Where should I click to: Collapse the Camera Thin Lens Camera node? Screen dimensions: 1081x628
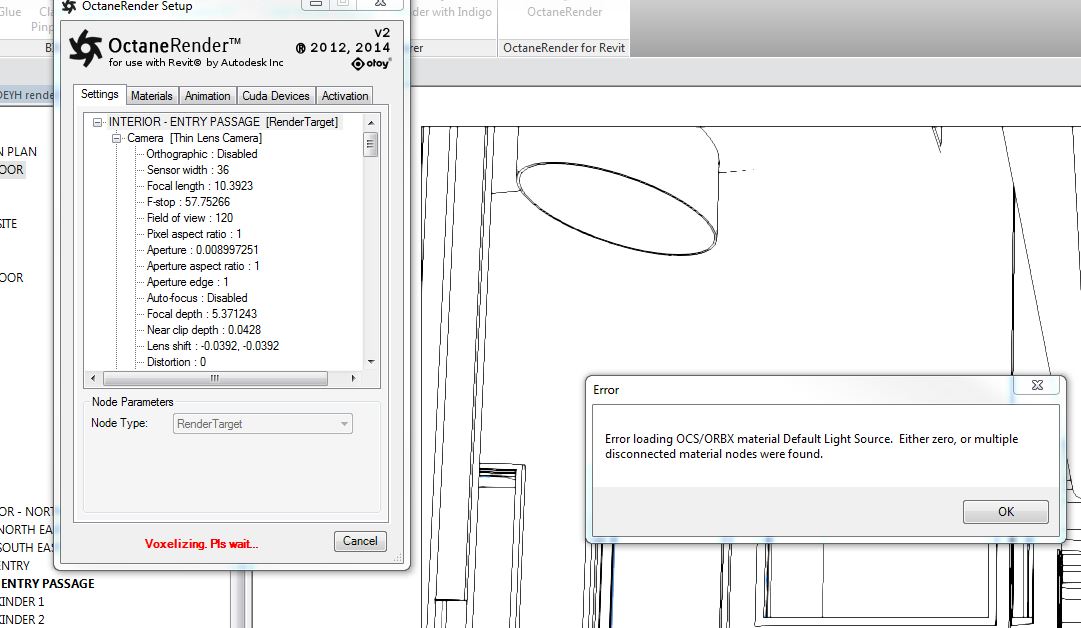pos(116,138)
